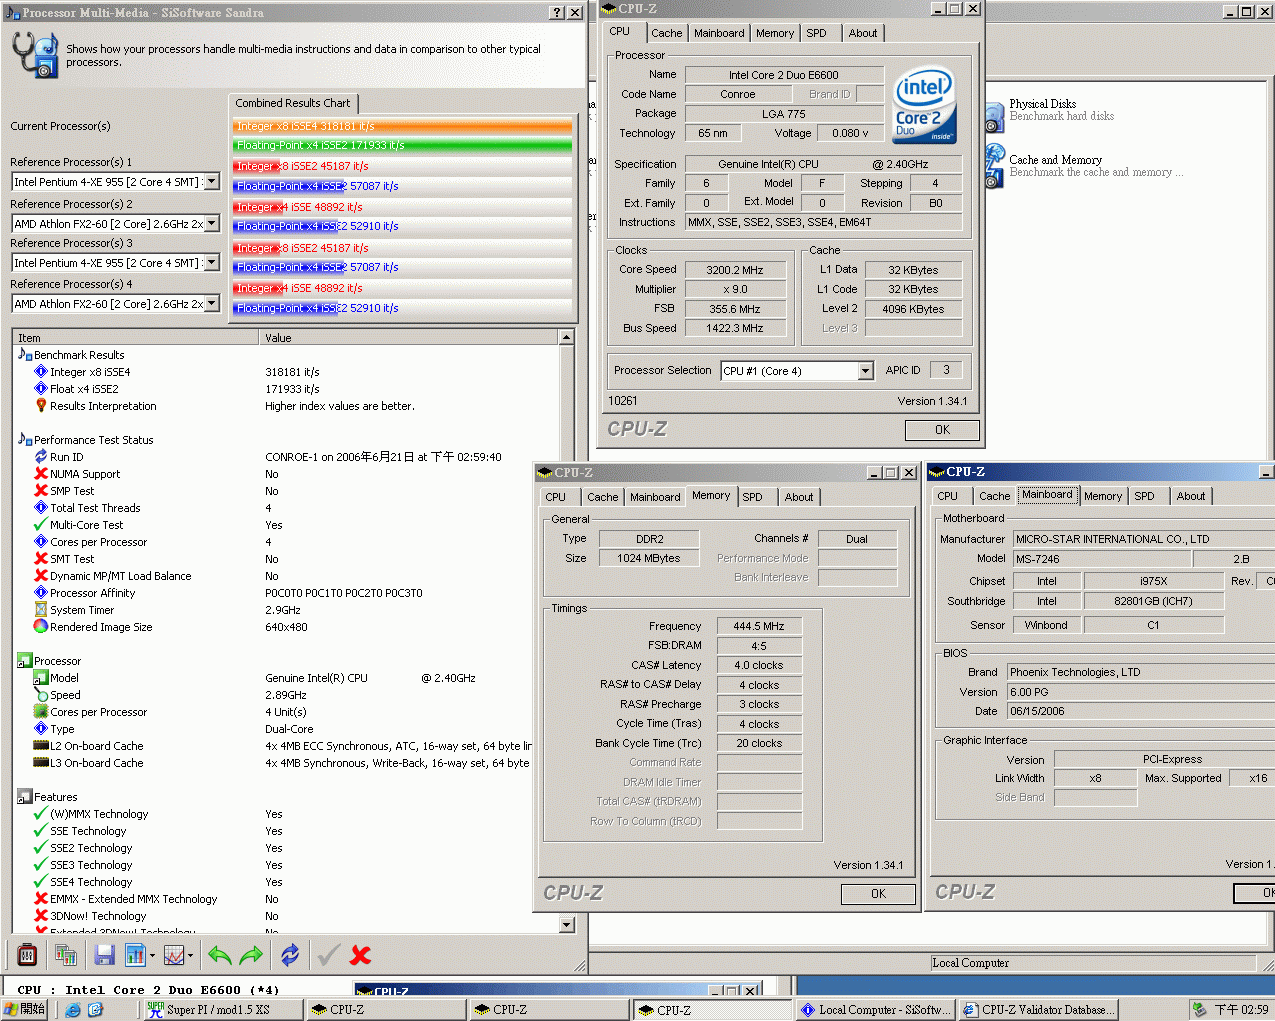Image resolution: width=1275 pixels, height=1021 pixels.
Task: Open SPD tab in CPU-Z mainboard window
Action: click(1145, 496)
